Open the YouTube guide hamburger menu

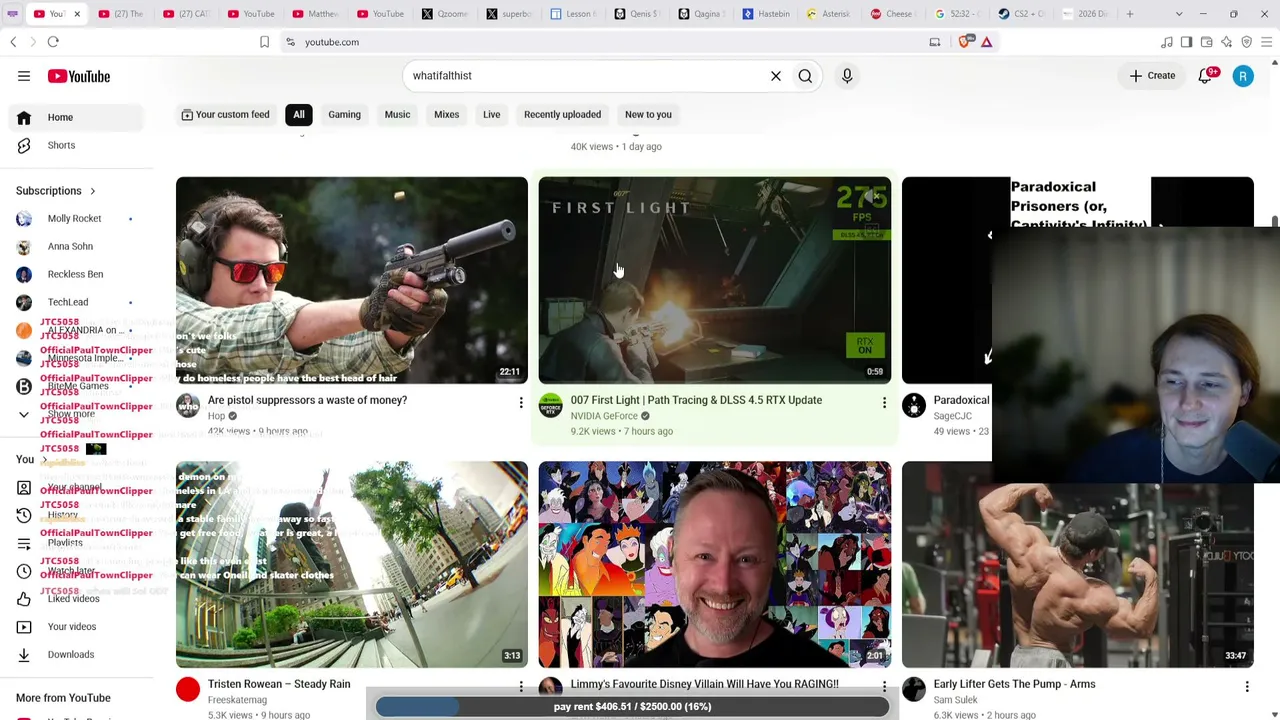point(24,76)
